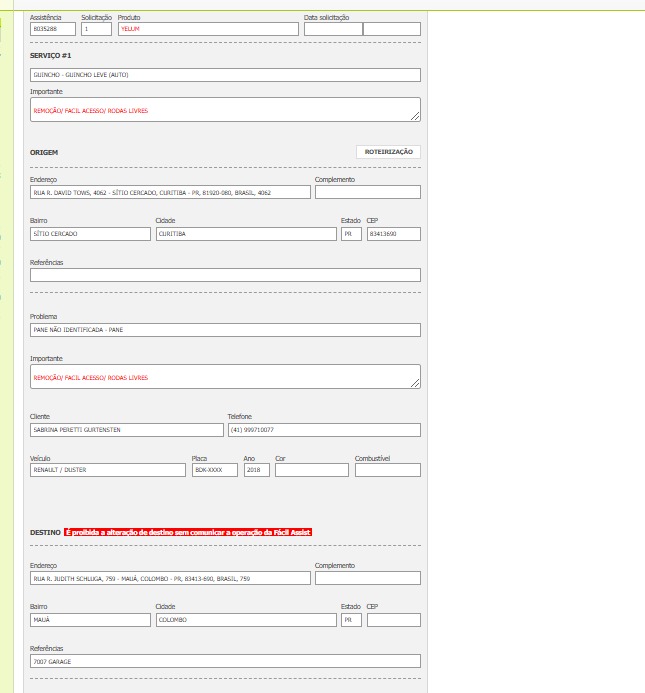645x693 pixels.
Task: Select the Solicitação field
Action: point(96,29)
